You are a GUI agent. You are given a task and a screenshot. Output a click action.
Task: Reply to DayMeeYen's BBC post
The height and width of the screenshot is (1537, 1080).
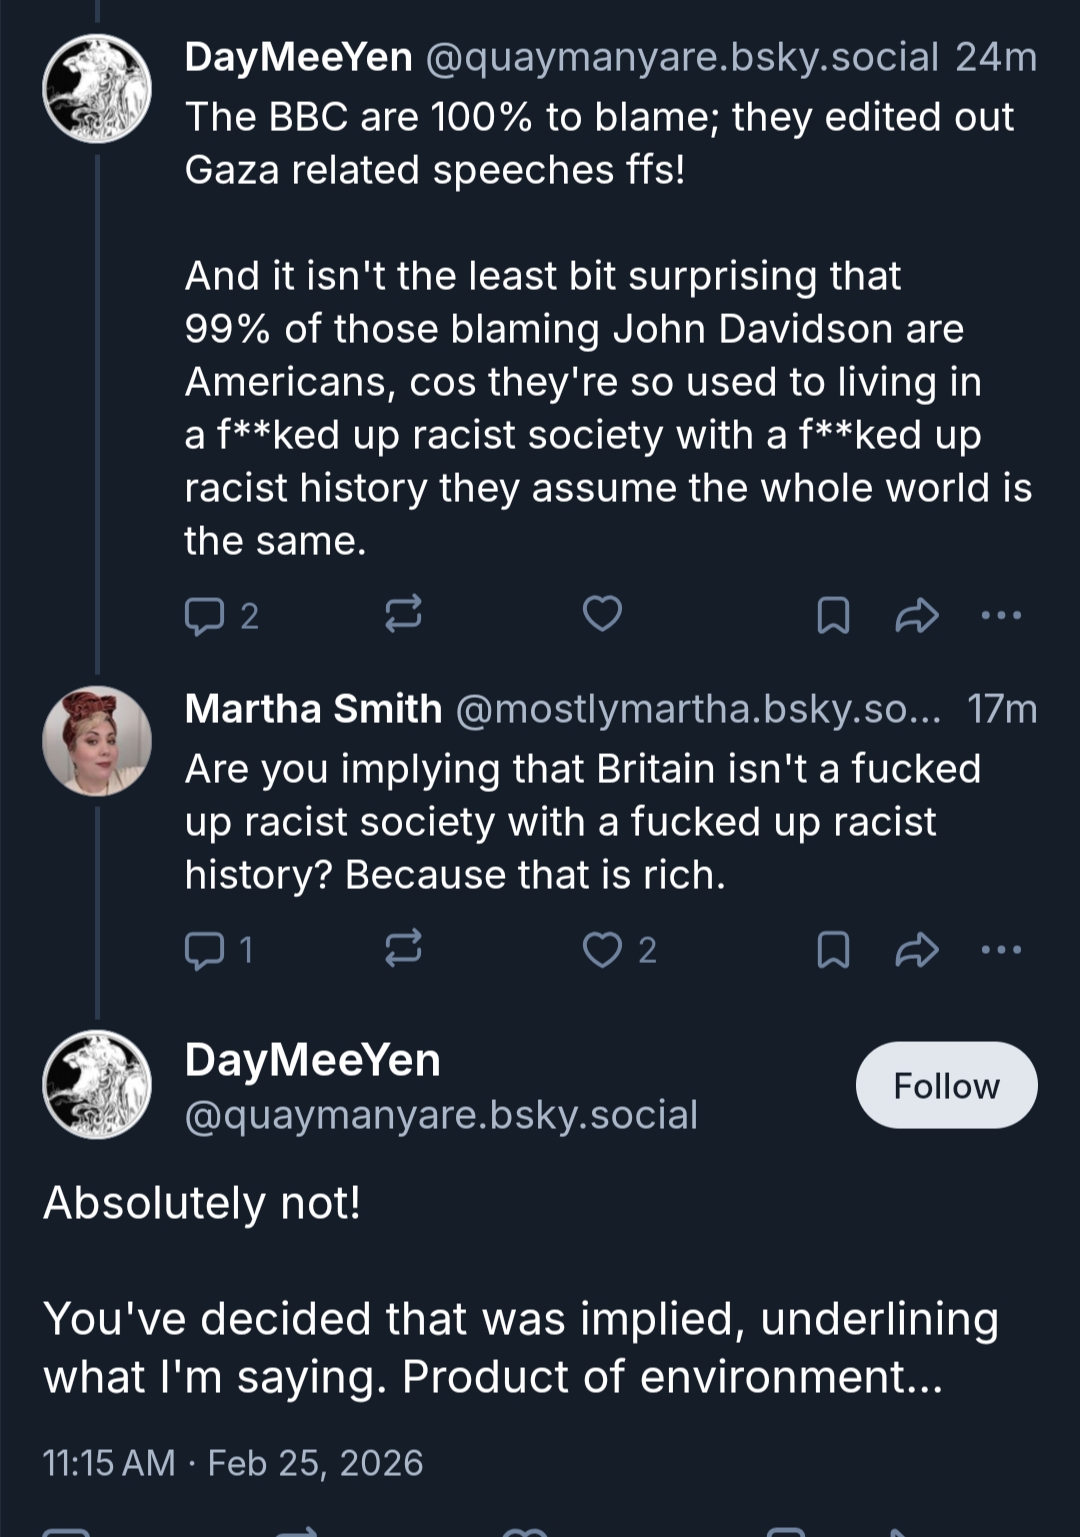coord(205,615)
